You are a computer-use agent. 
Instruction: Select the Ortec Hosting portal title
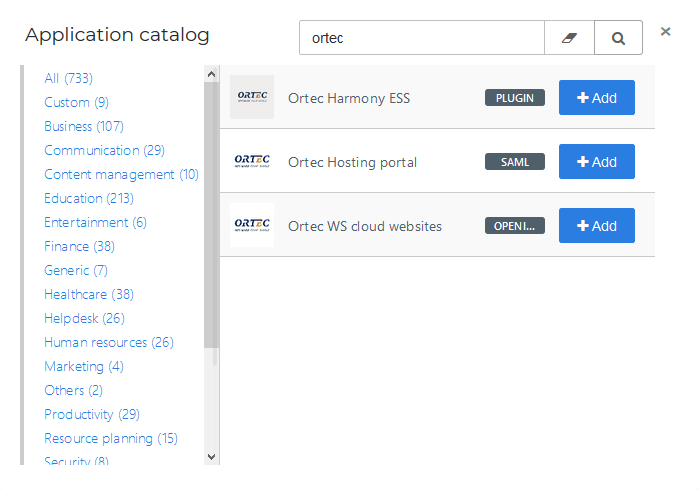click(x=353, y=163)
